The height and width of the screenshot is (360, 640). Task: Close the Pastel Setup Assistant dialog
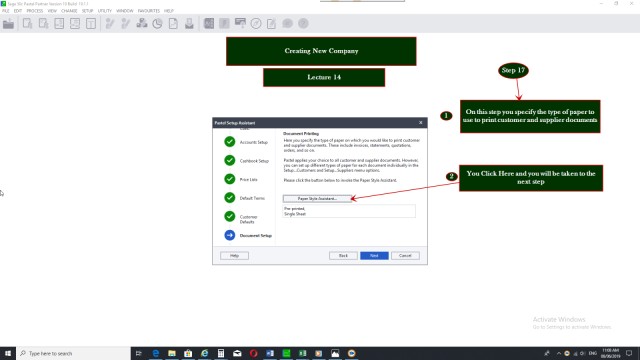(x=420, y=122)
